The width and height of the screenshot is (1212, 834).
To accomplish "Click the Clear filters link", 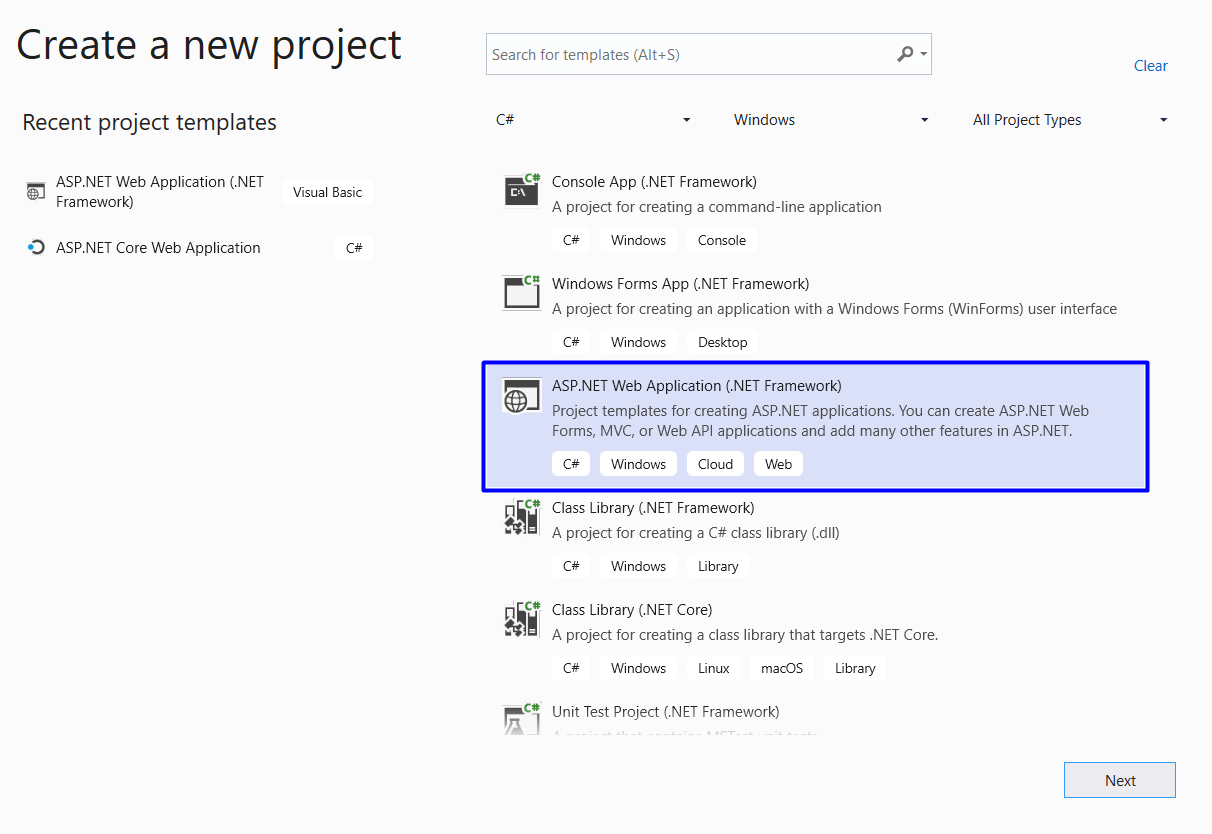I will (1151, 66).
